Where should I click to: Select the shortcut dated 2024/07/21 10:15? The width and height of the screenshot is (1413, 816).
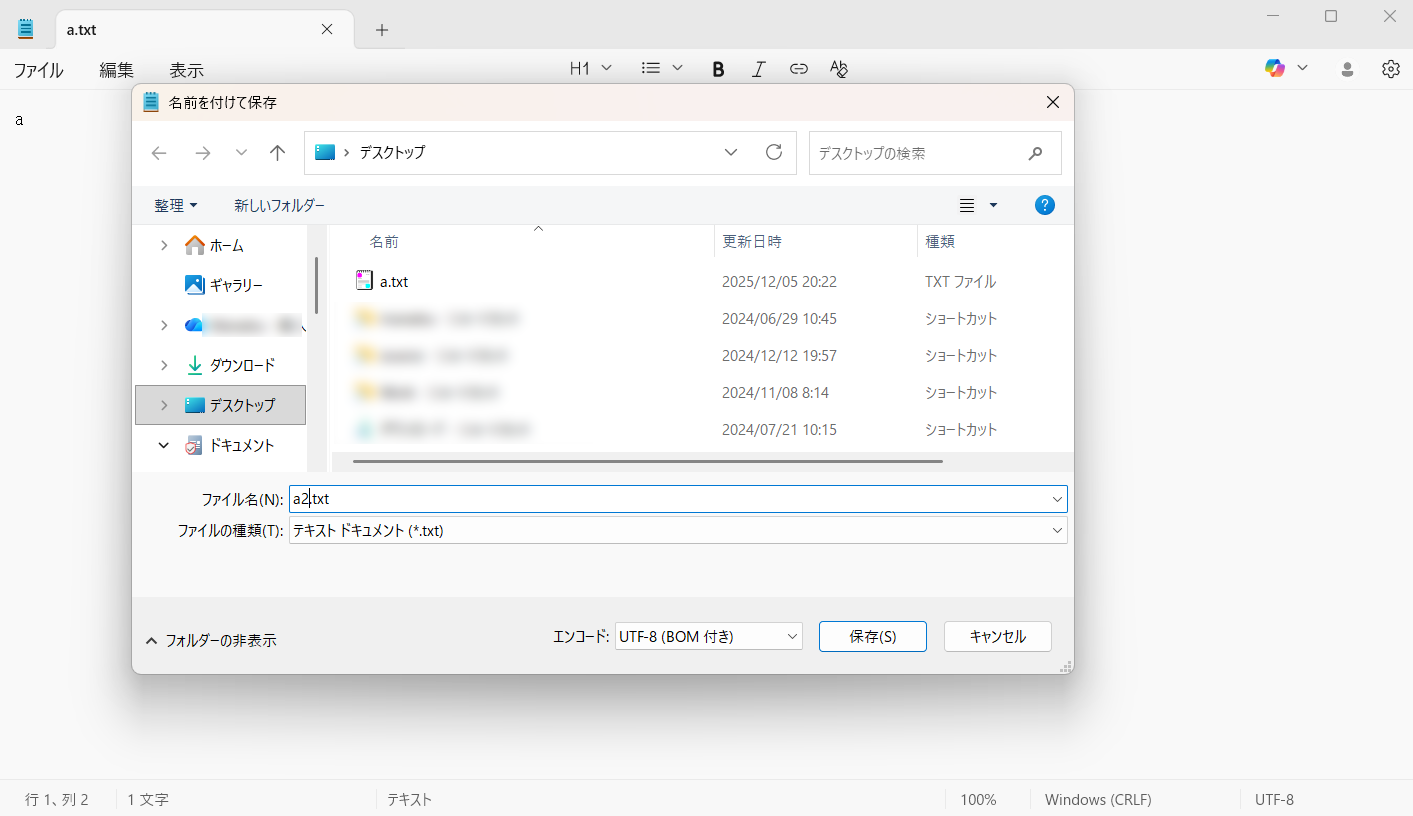(x=704, y=430)
